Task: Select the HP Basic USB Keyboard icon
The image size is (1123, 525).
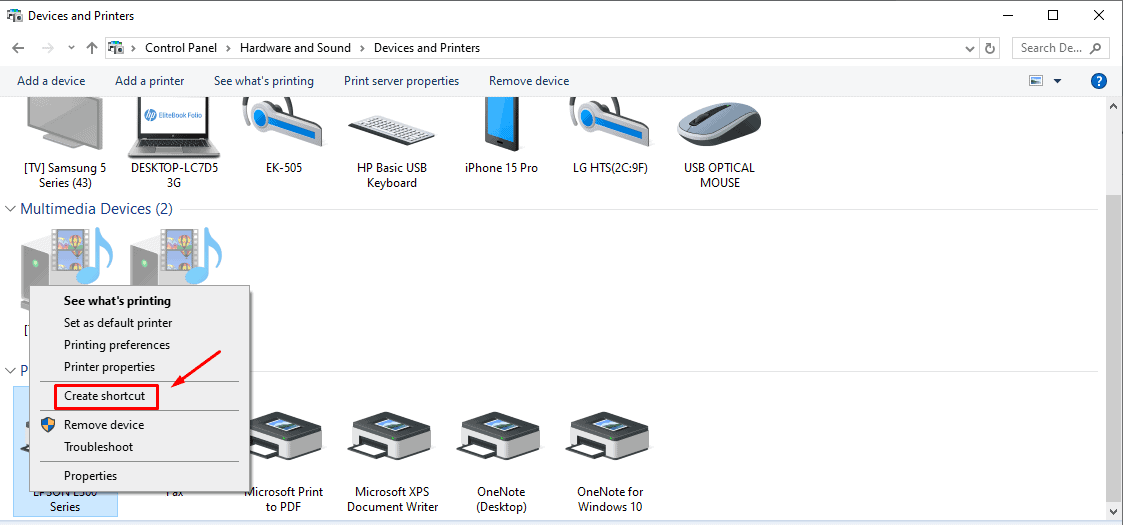Action: point(392,127)
